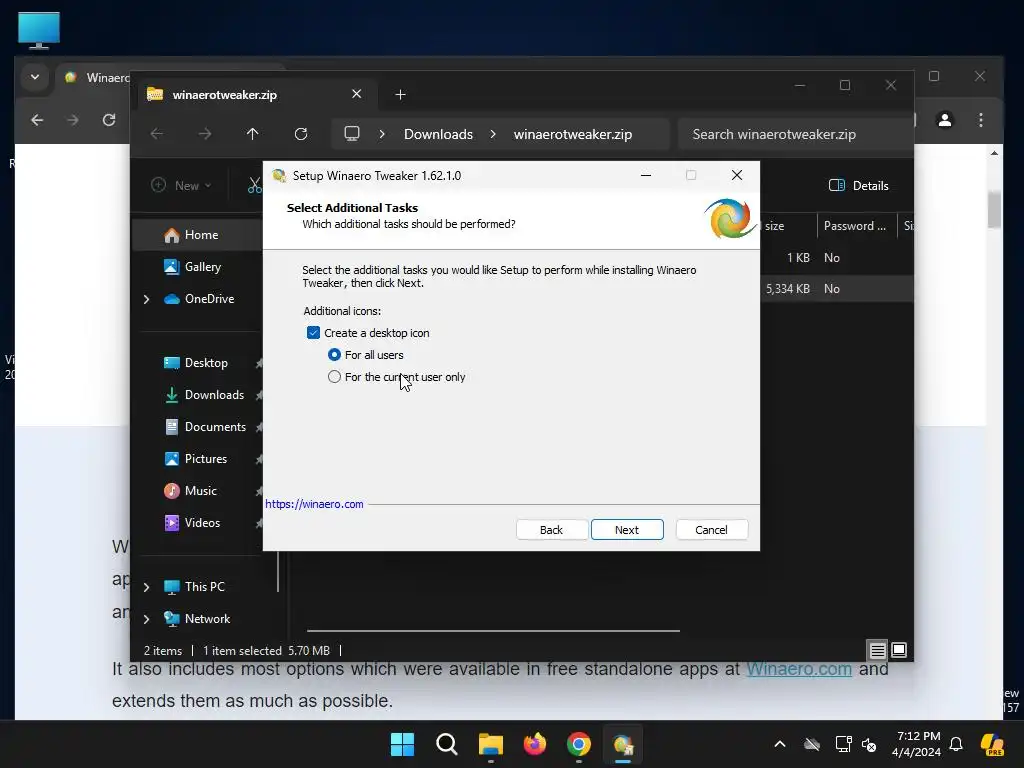Select the For all users option
Image resolution: width=1024 pixels, height=768 pixels.
point(334,355)
